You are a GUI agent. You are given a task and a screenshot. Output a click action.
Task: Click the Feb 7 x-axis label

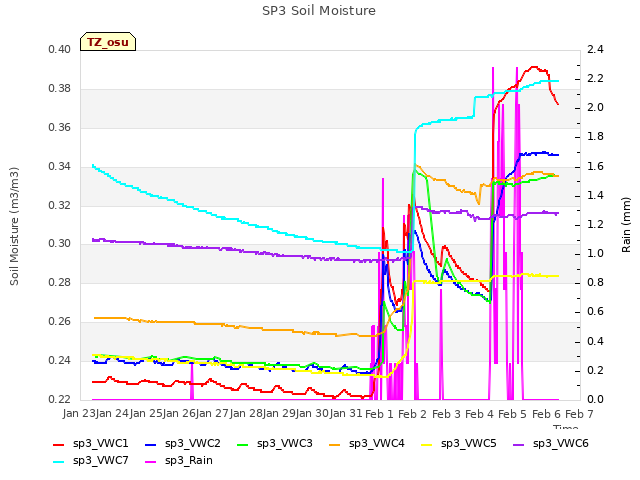click(x=580, y=414)
